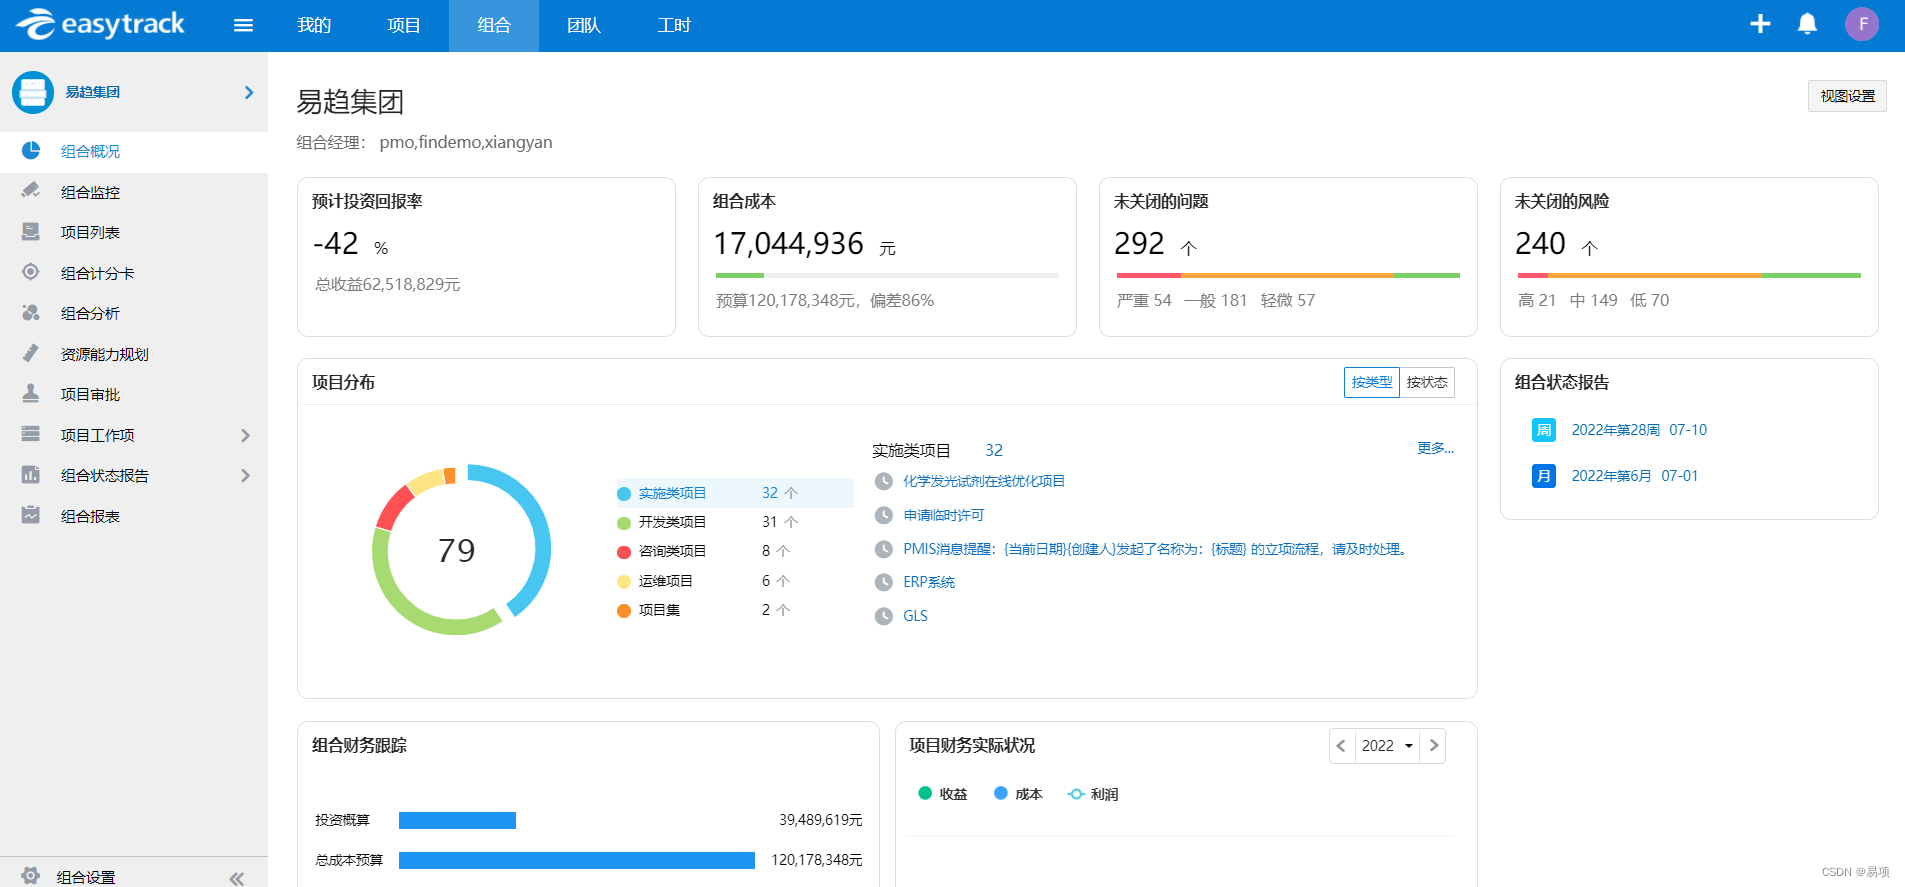Toggle the hamburger menu icon
This screenshot has height=887, width=1905.
point(243,25)
